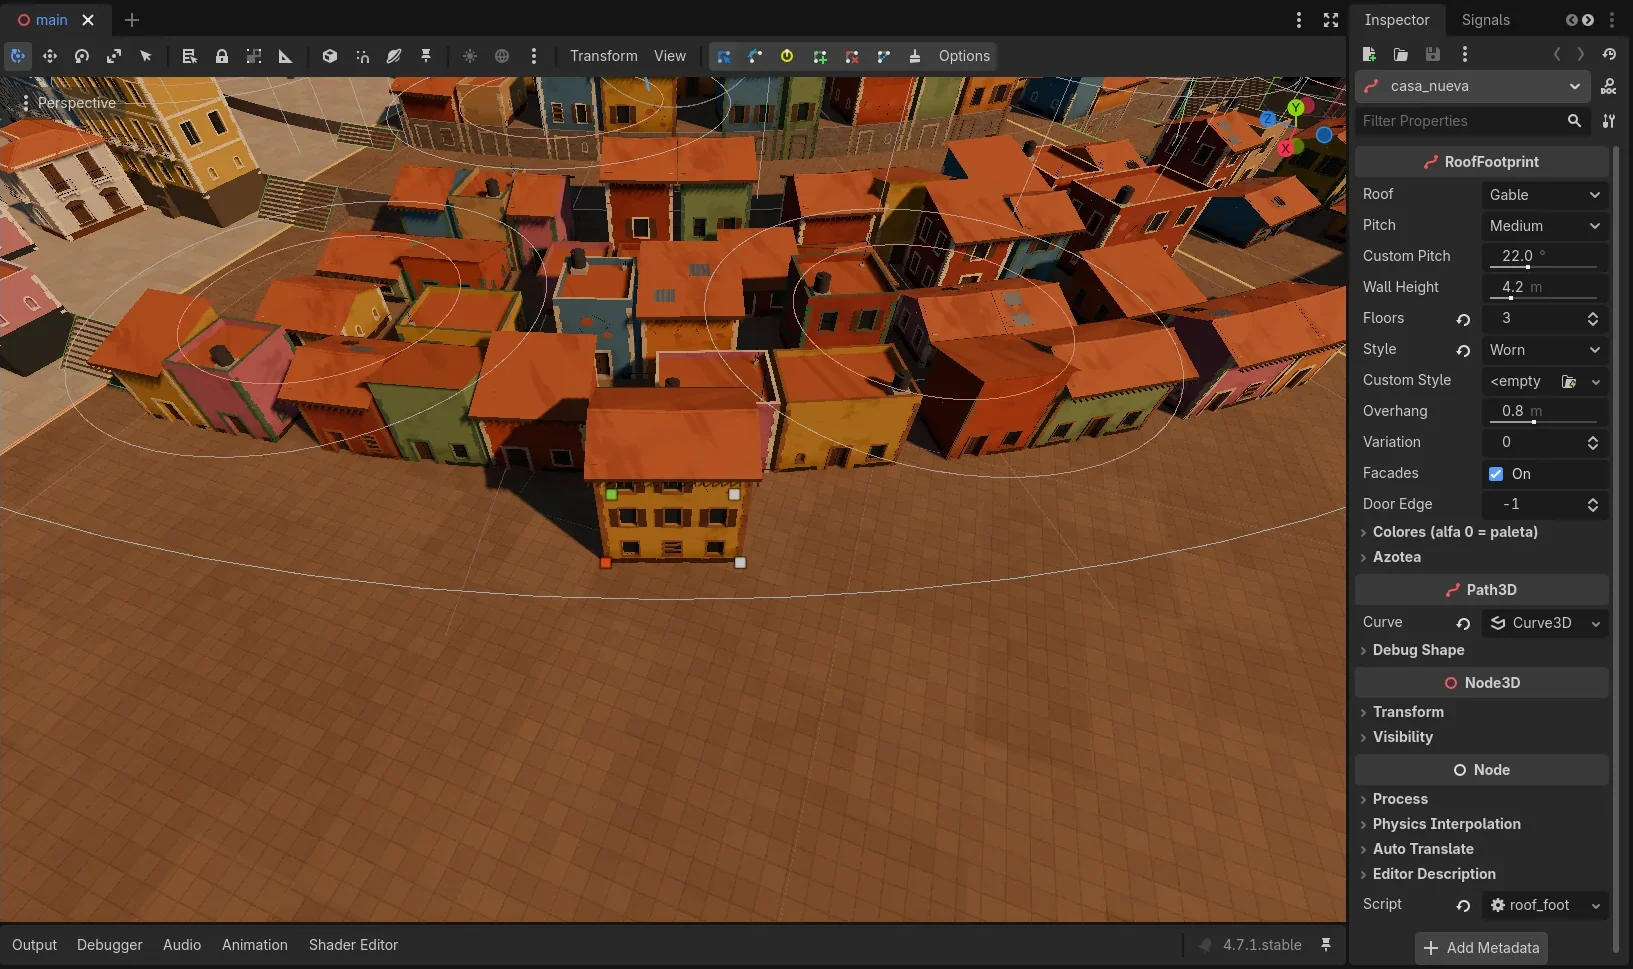Choose the curve Delete Point tool
Screen dimensions: 1633x969
click(x=852, y=56)
